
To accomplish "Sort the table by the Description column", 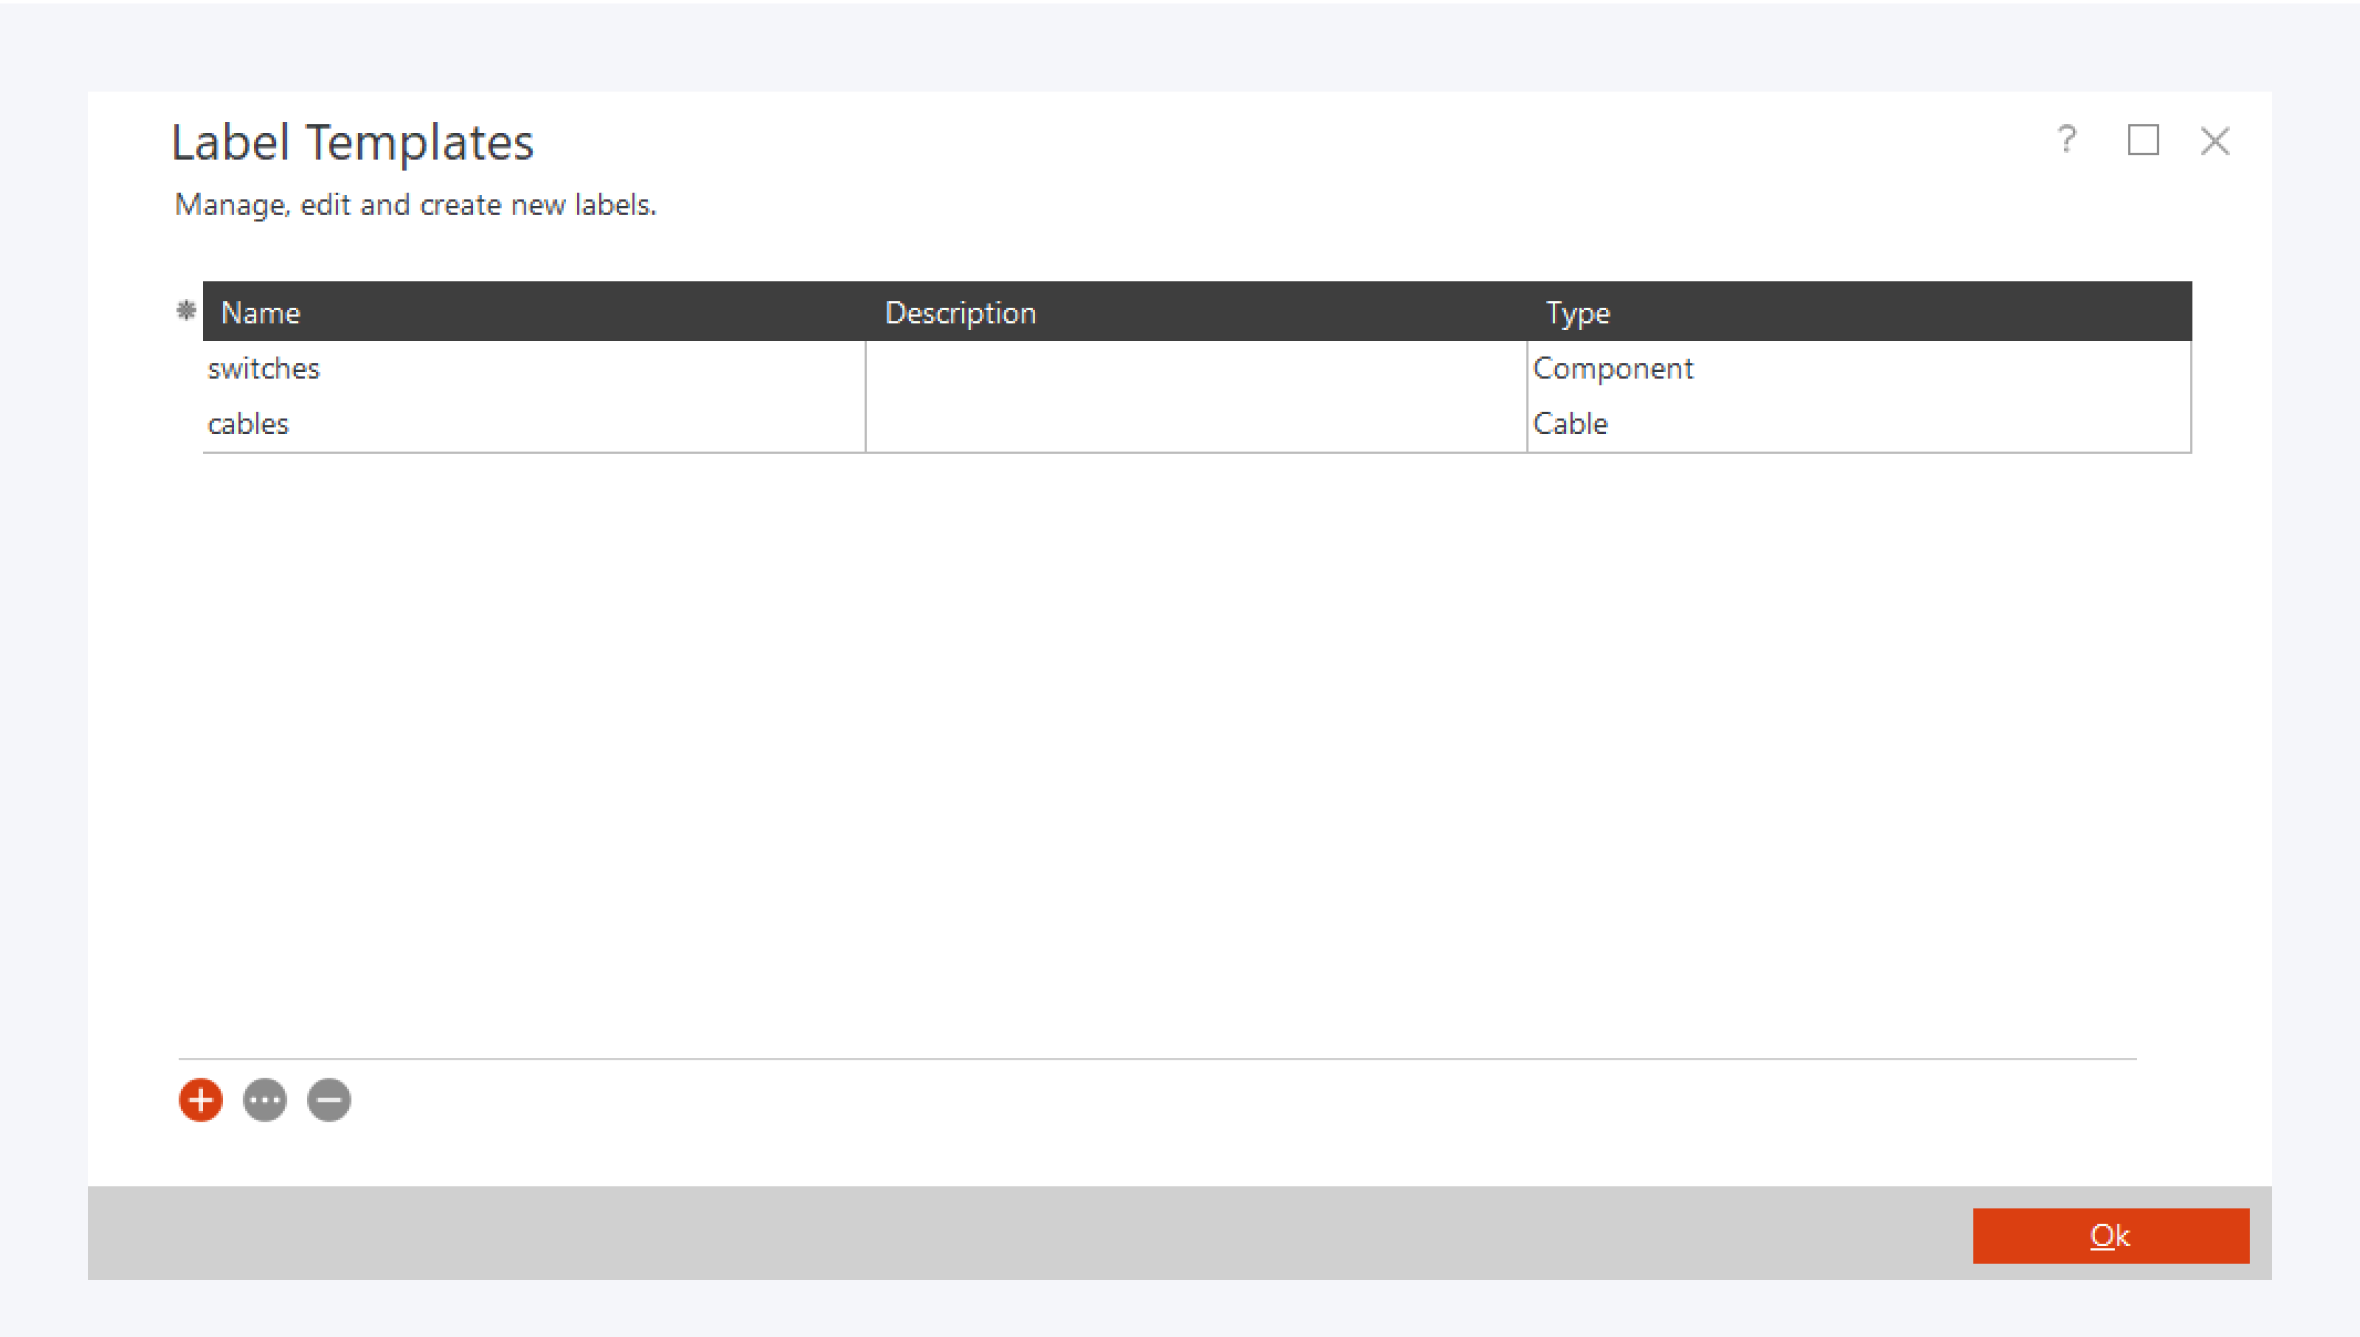I will click(961, 312).
